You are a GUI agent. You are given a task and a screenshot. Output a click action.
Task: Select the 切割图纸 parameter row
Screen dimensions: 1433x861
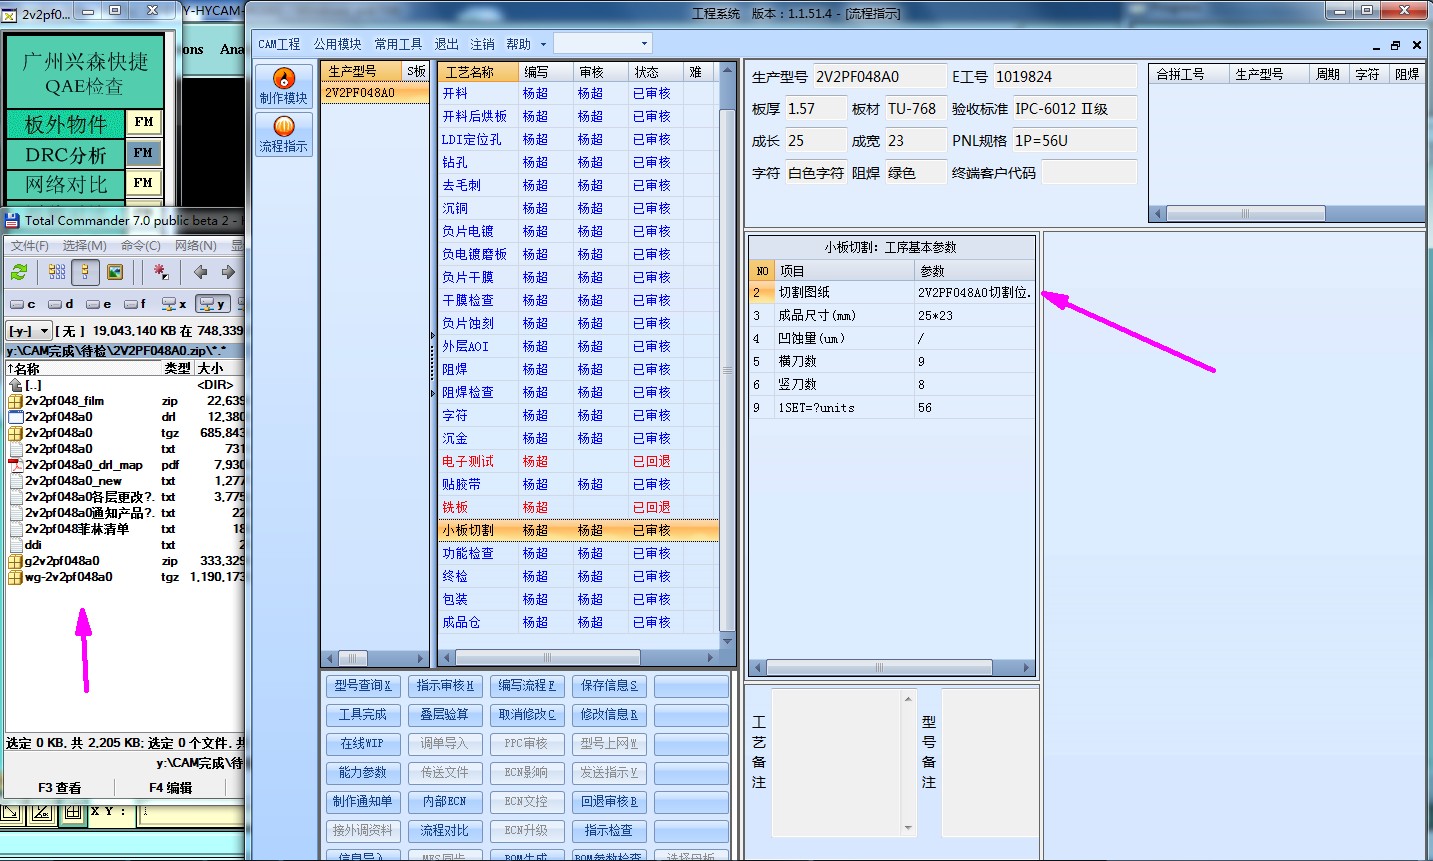[892, 293]
